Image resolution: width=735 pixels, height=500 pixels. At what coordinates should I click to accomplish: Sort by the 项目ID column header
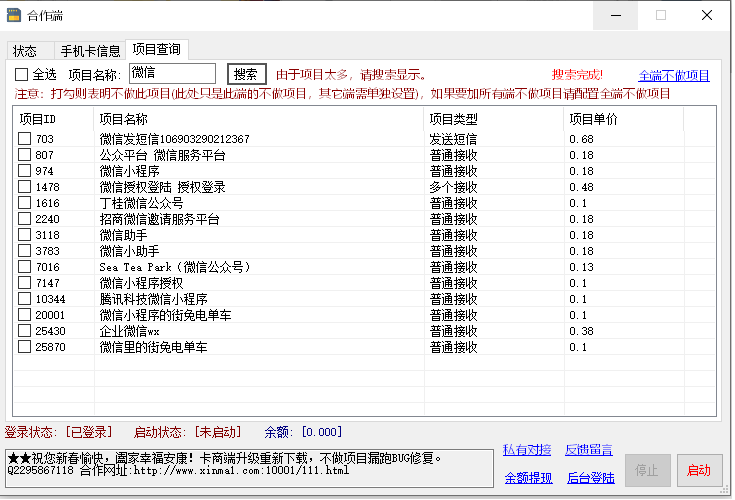53,119
